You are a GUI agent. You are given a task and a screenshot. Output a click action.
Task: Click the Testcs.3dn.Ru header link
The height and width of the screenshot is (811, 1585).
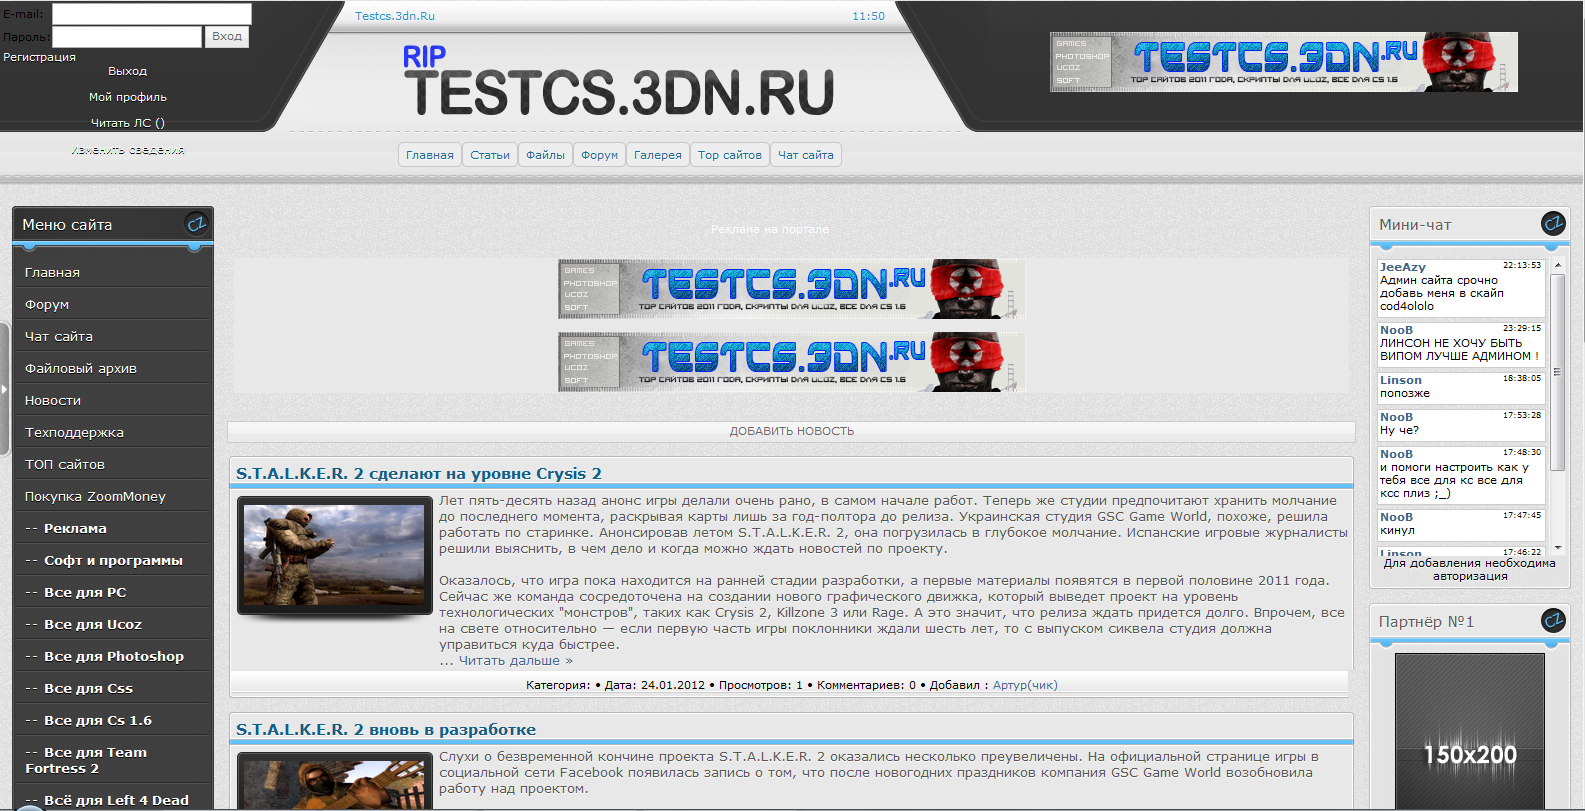pyautogui.click(x=395, y=16)
